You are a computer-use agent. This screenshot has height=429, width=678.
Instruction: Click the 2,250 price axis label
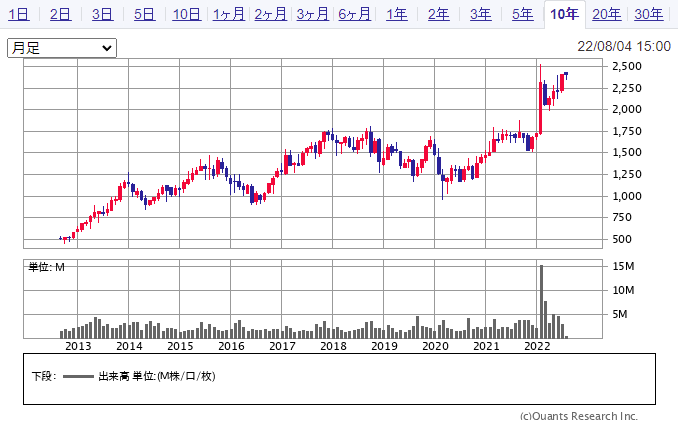(x=627, y=88)
